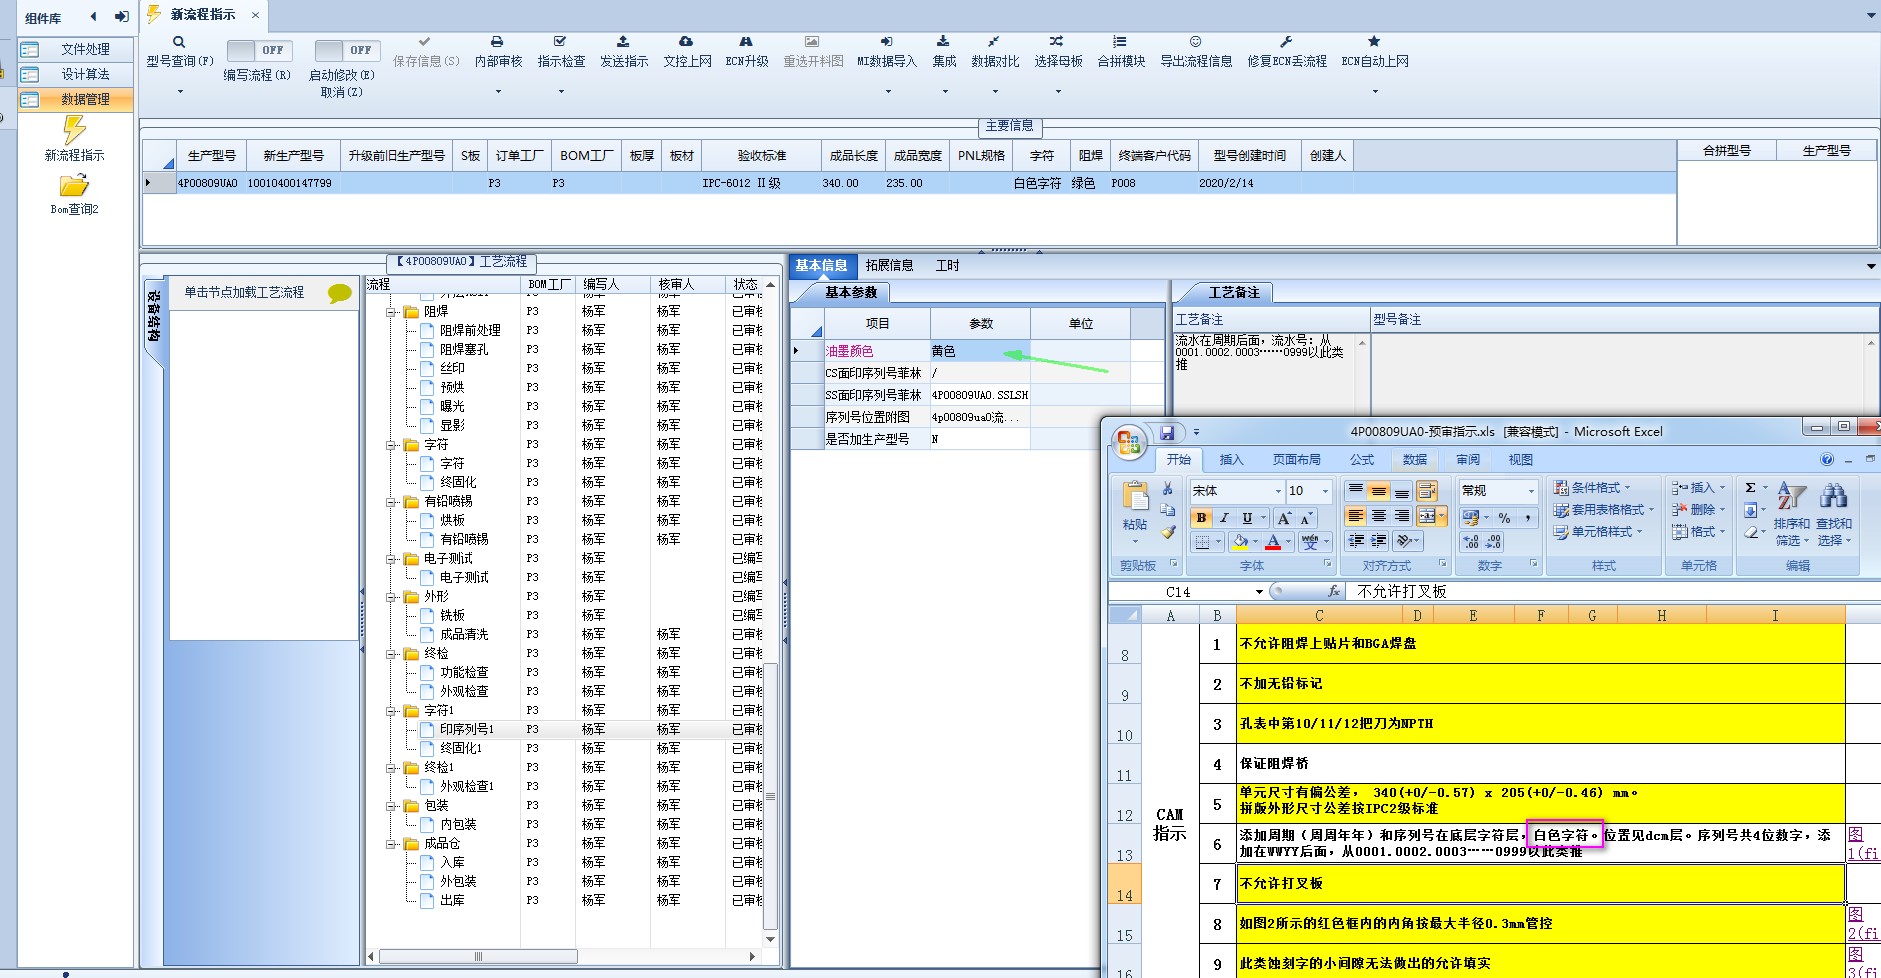Collapse the 有铅喷锡 tree folder

pos(391,502)
